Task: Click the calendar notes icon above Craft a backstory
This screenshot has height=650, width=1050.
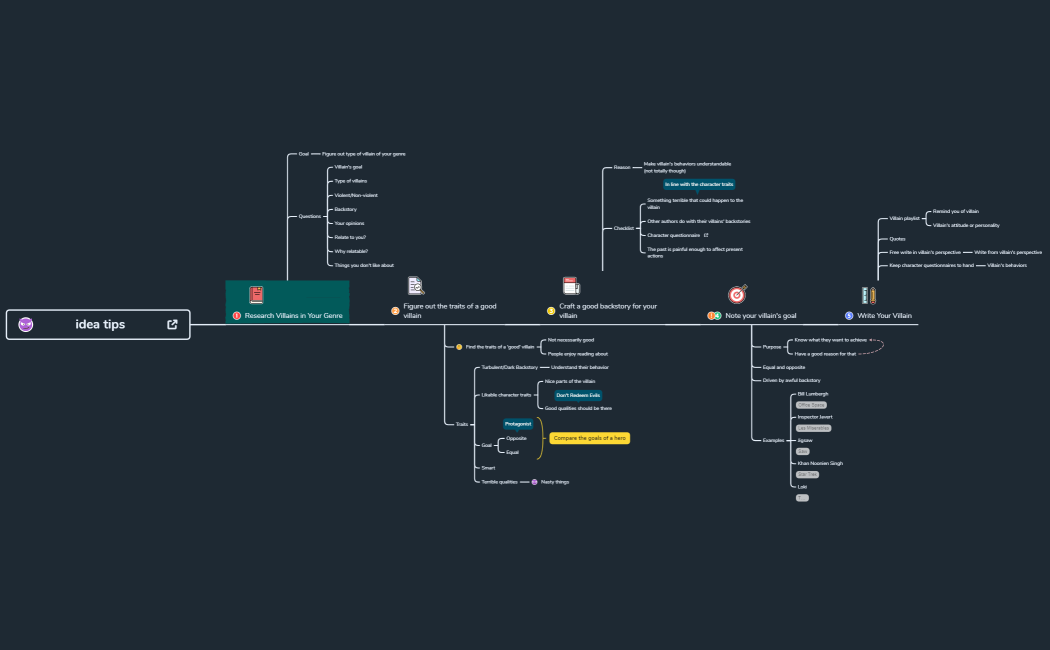Action: click(571, 286)
